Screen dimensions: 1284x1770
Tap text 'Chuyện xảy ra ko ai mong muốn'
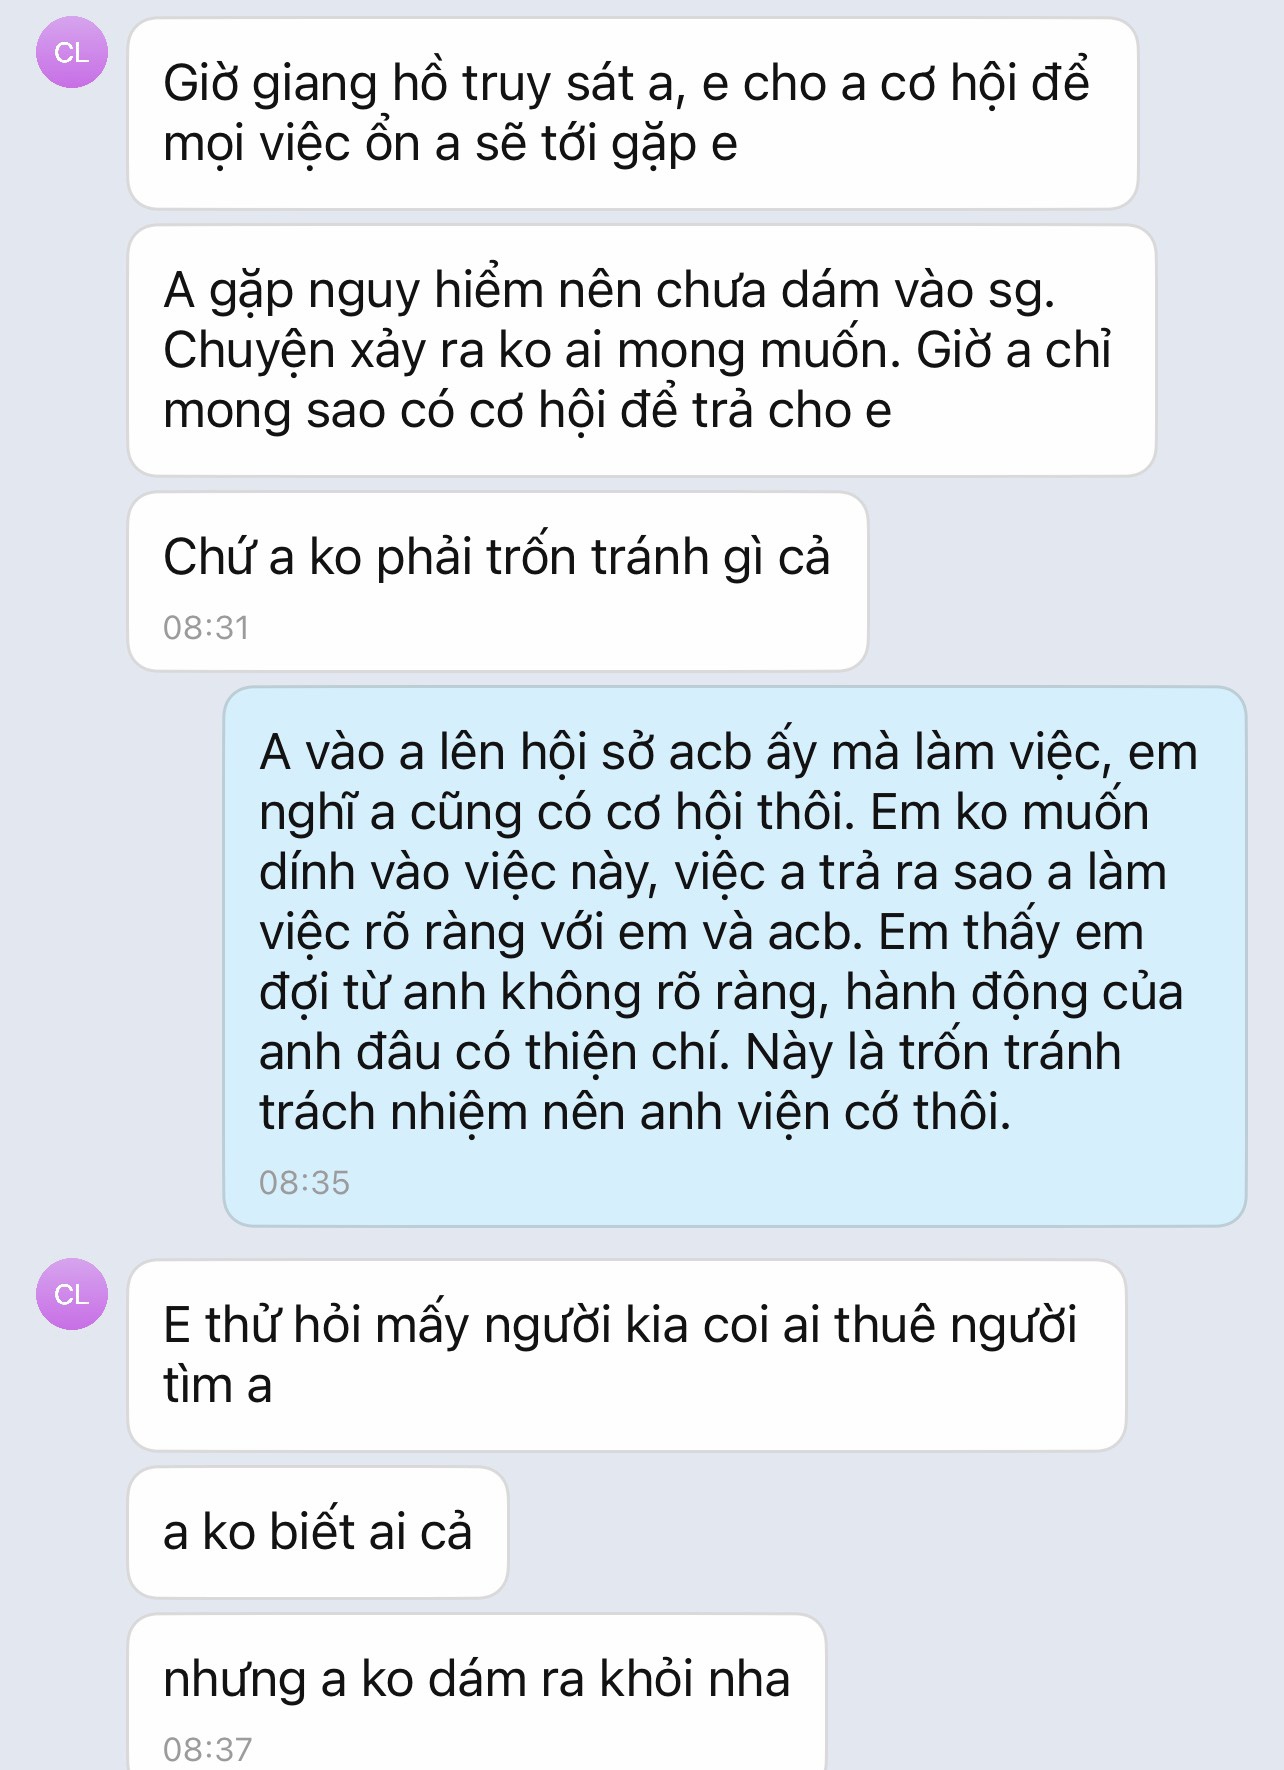click(532, 351)
